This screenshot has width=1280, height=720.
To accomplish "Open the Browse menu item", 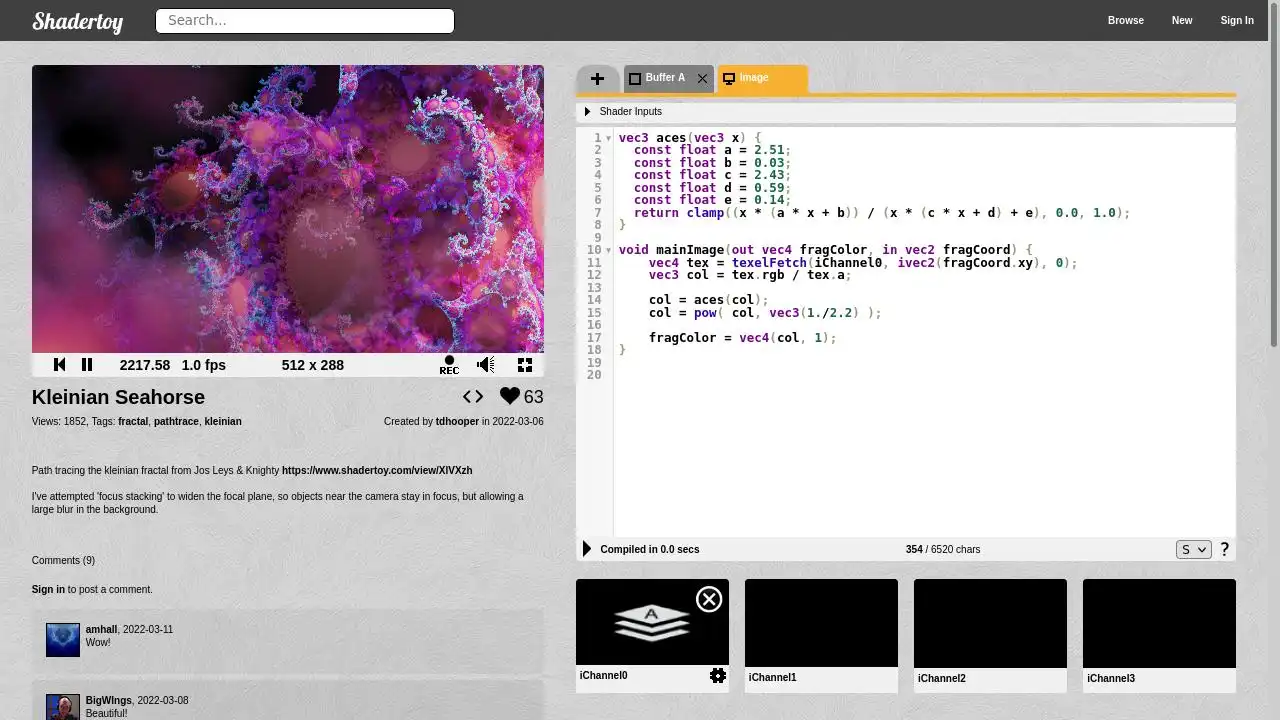I will [x=1126, y=20].
